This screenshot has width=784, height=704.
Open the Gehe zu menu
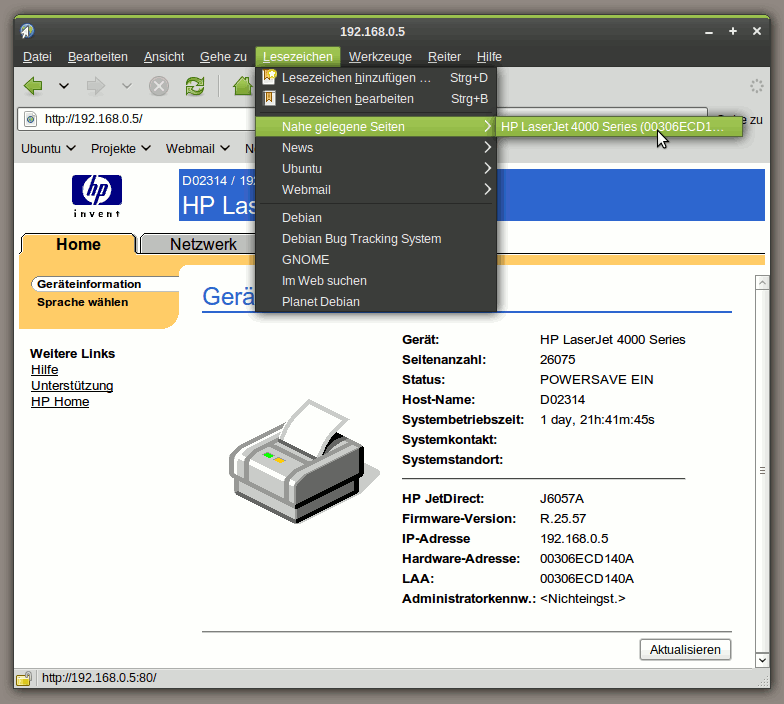click(224, 56)
